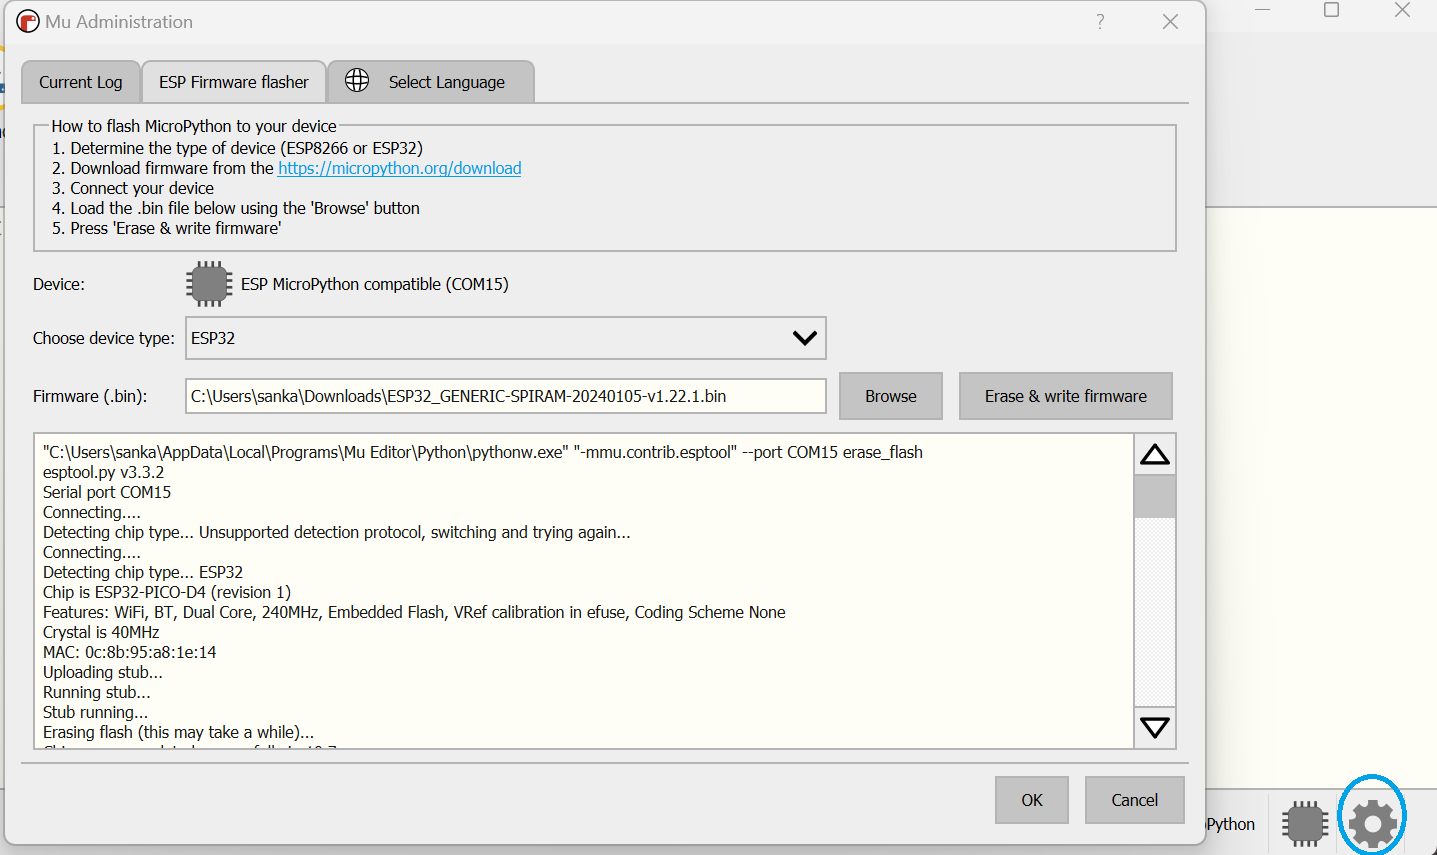Click the log scrollbar thumb
The image size is (1437, 855).
[x=1155, y=497]
